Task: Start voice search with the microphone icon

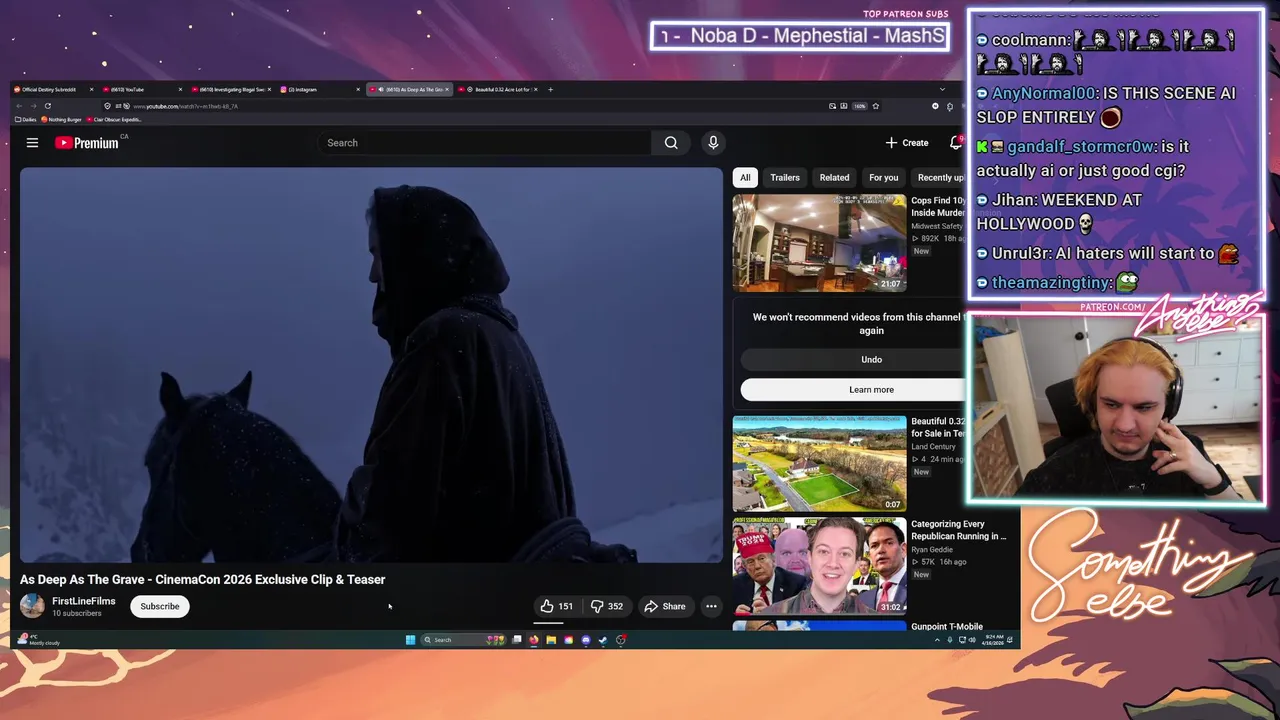Action: pyautogui.click(x=713, y=143)
